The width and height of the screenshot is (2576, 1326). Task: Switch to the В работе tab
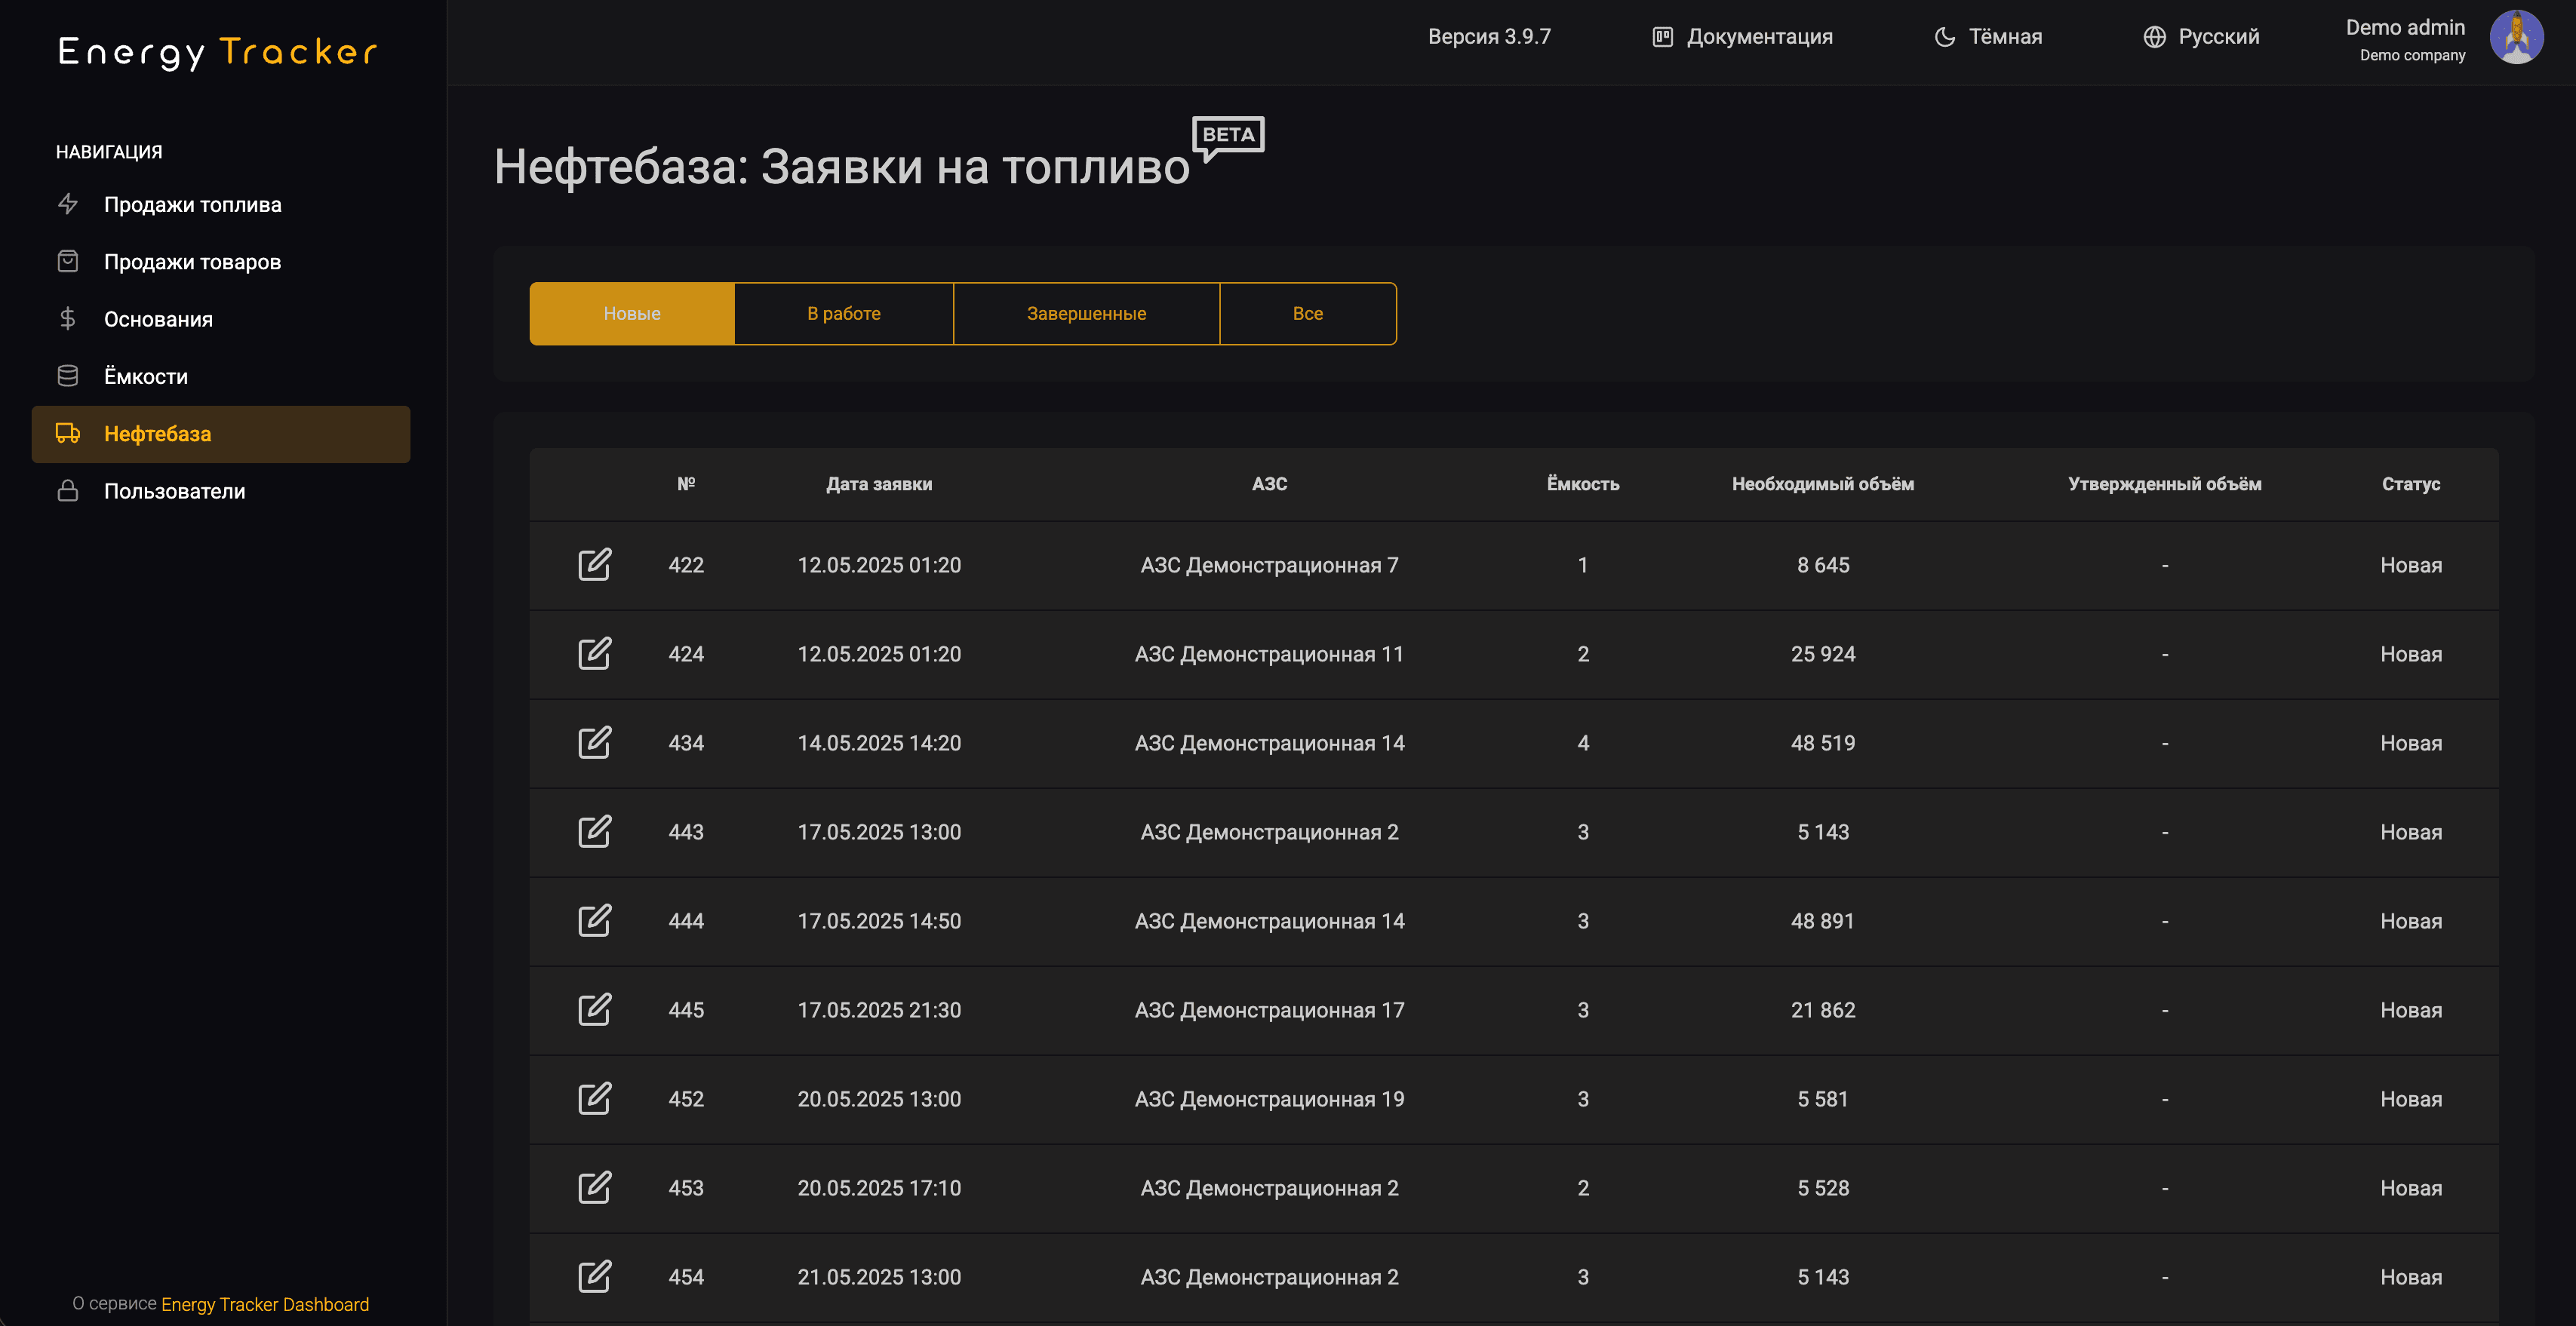(843, 313)
